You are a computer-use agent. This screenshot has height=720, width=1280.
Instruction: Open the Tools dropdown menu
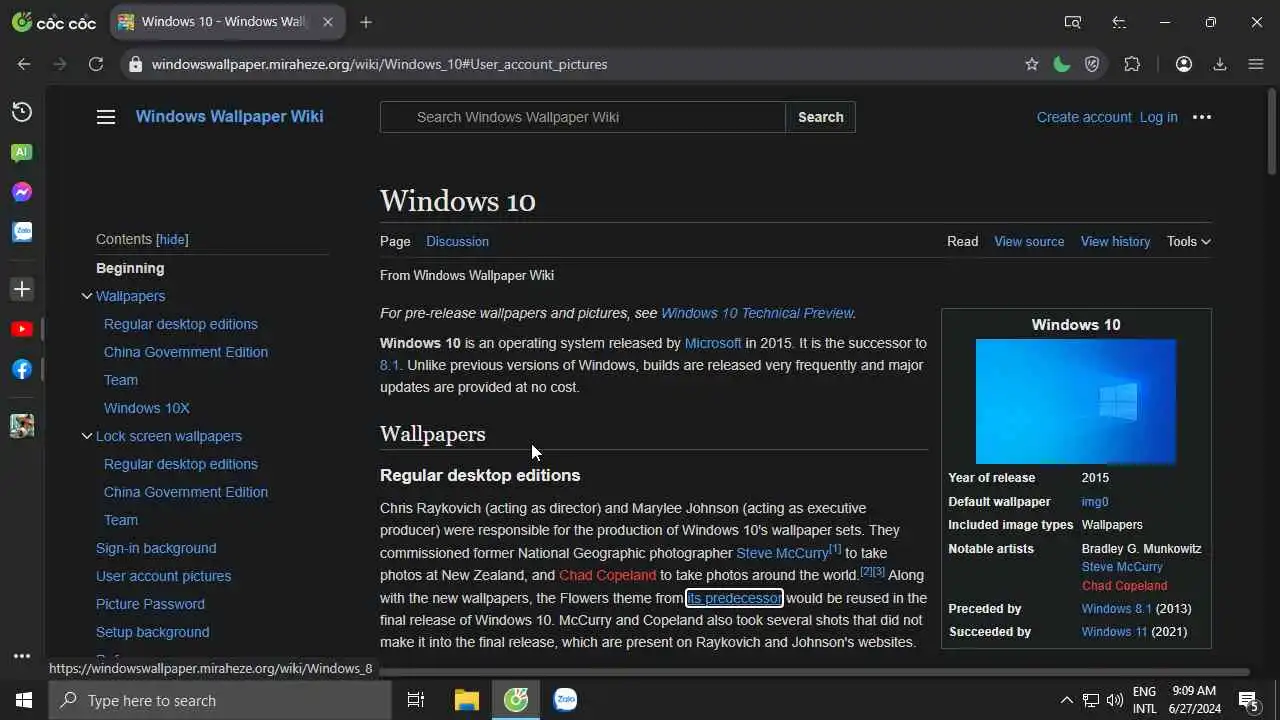pos(1189,241)
